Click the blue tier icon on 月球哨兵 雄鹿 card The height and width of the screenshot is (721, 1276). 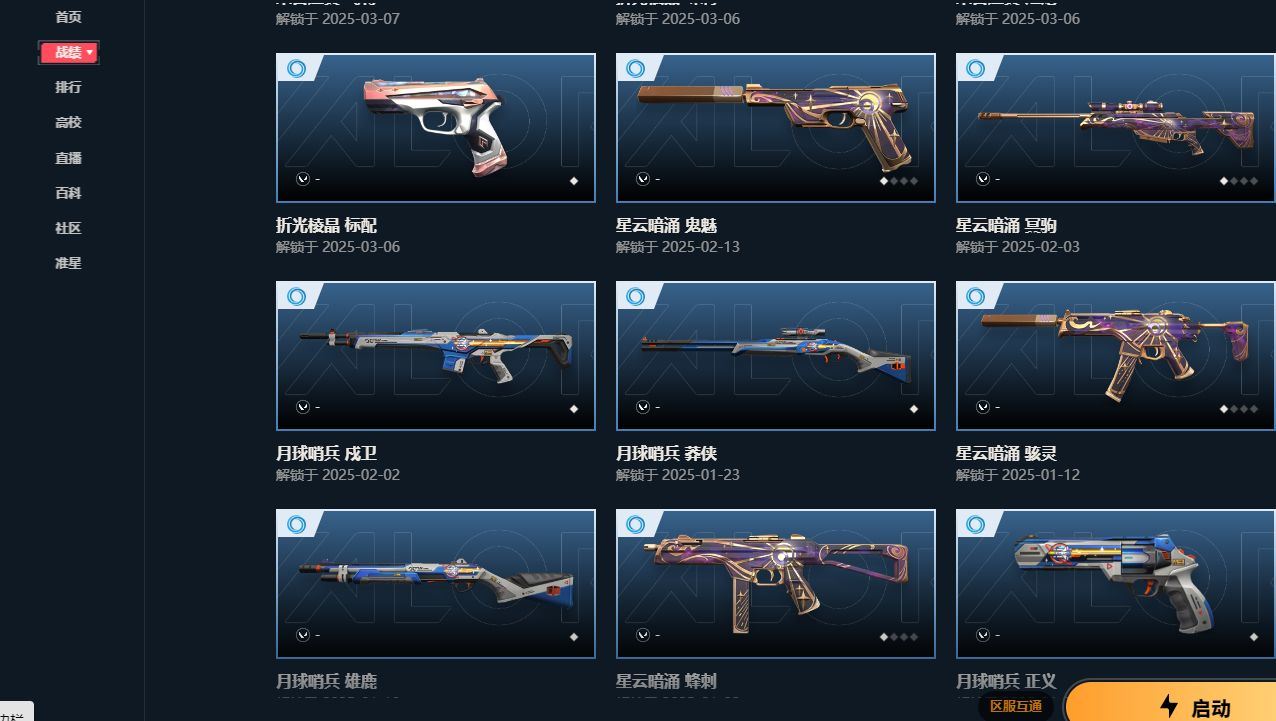(x=296, y=525)
